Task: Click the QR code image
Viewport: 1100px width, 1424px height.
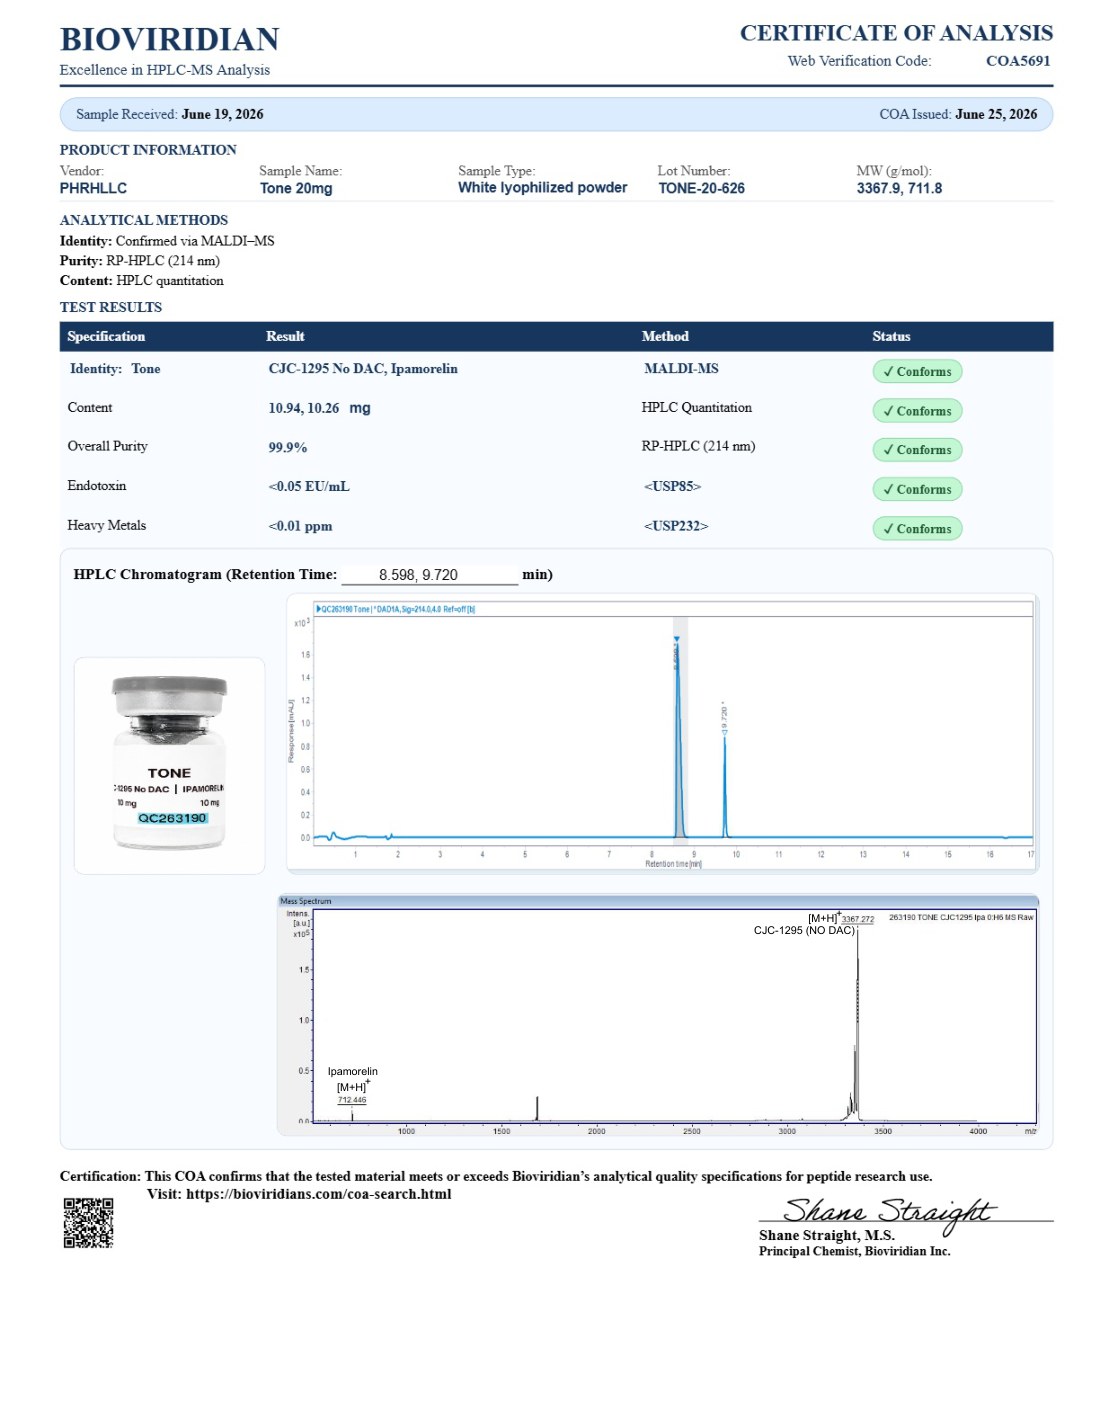Action: coord(88,1222)
